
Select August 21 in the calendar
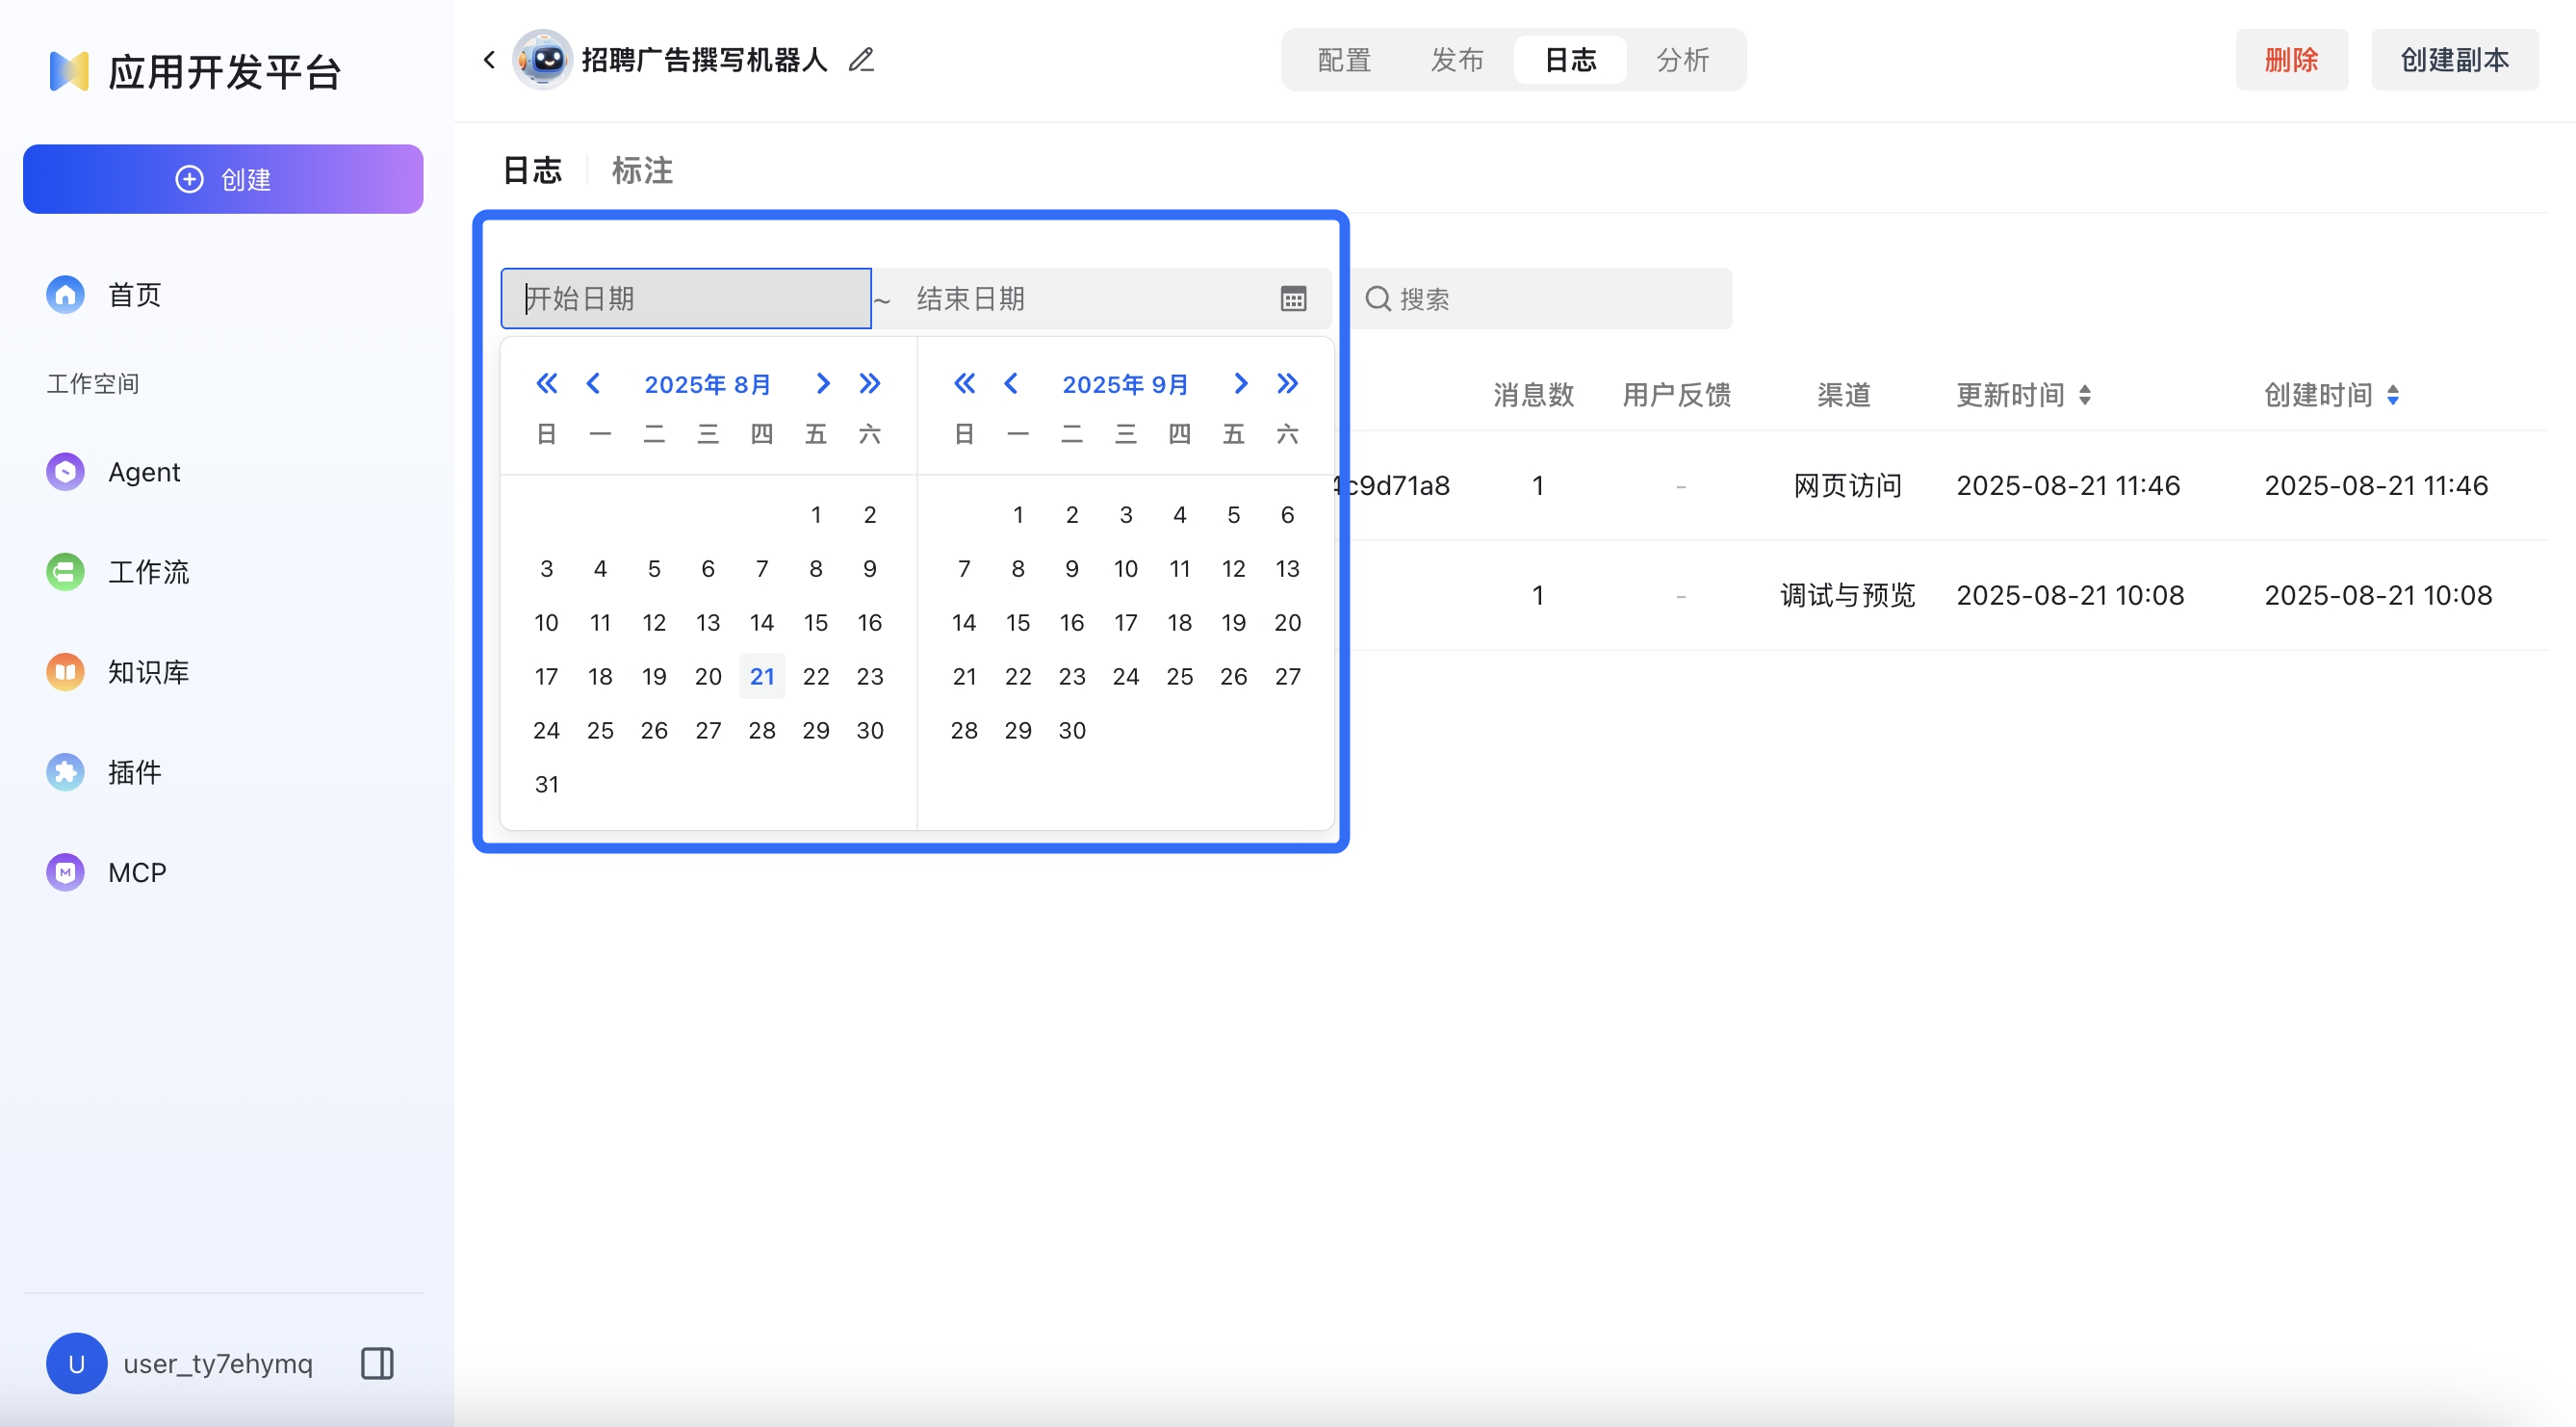tap(762, 676)
